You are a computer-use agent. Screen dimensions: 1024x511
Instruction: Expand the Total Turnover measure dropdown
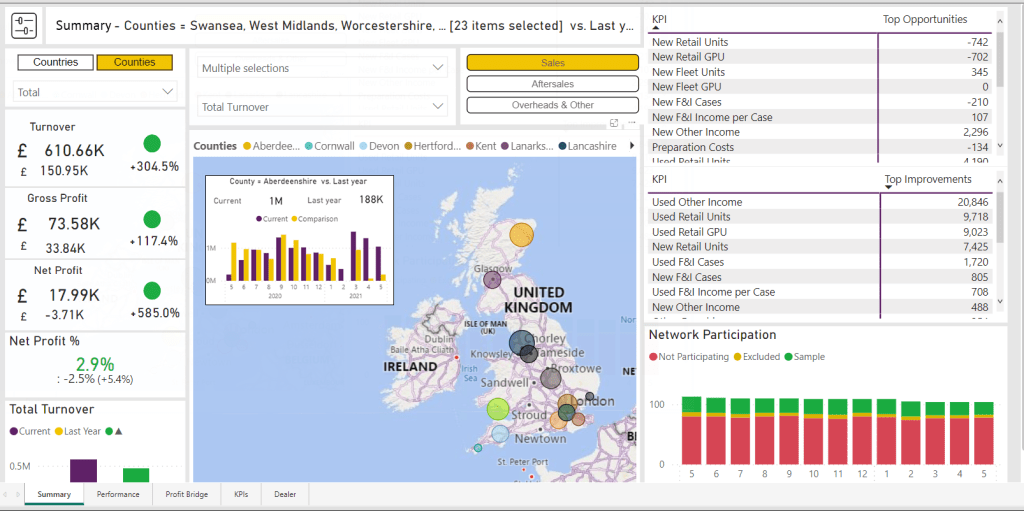[323, 107]
